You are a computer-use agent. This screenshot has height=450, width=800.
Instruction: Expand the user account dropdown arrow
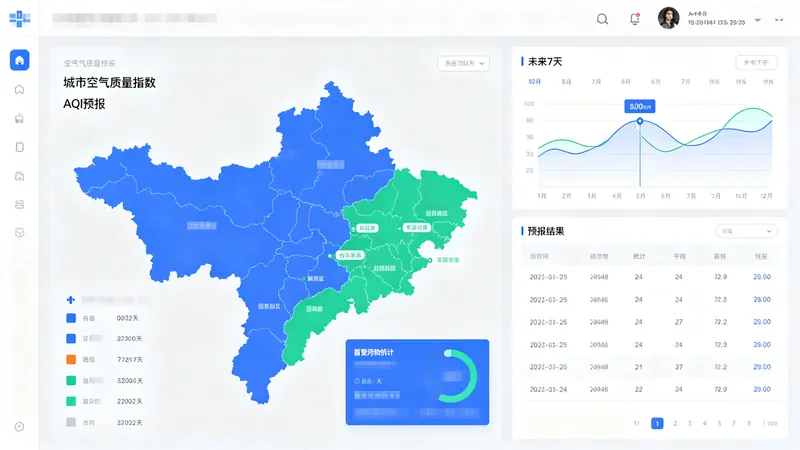pyautogui.click(x=758, y=20)
